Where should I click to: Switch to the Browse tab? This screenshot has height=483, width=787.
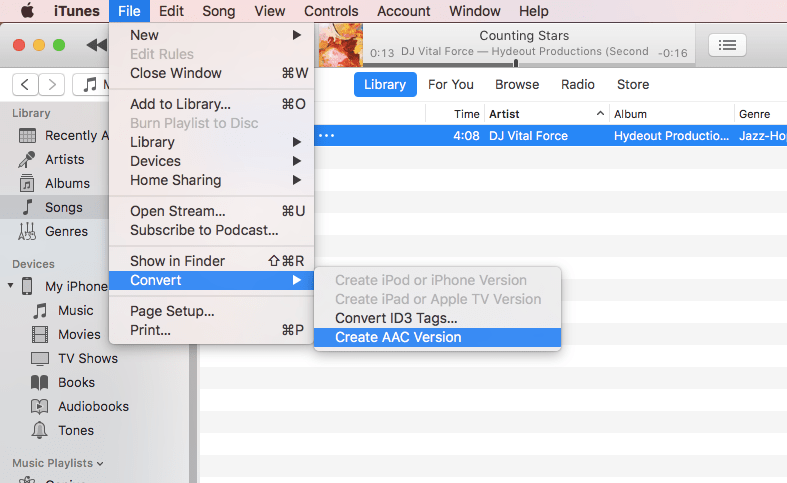517,84
